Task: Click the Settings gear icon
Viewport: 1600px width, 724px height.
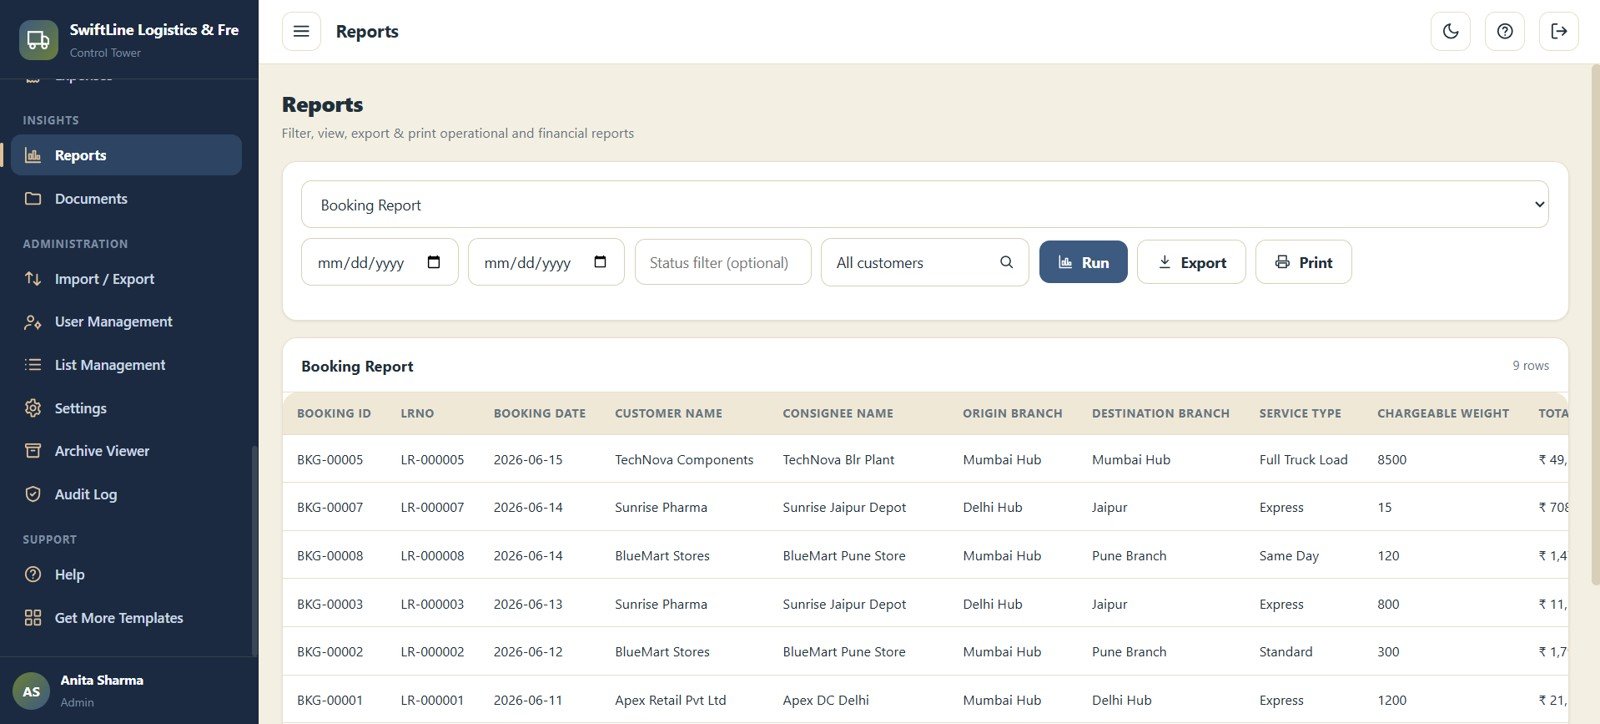Action: pyautogui.click(x=33, y=408)
